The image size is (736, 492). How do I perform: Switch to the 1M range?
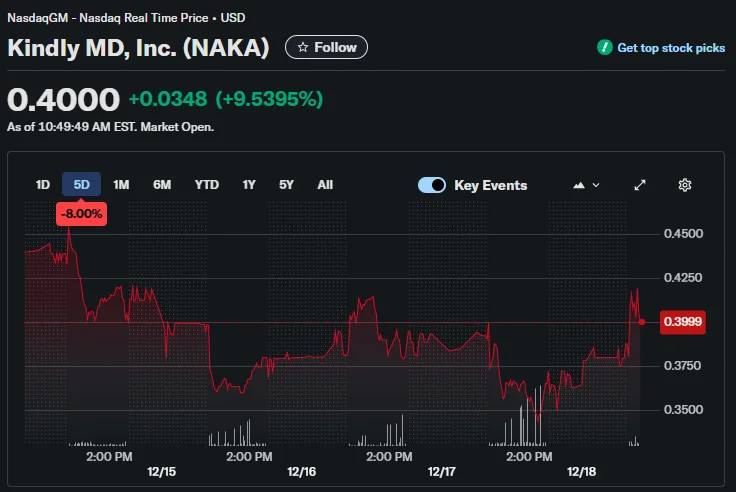tap(121, 184)
